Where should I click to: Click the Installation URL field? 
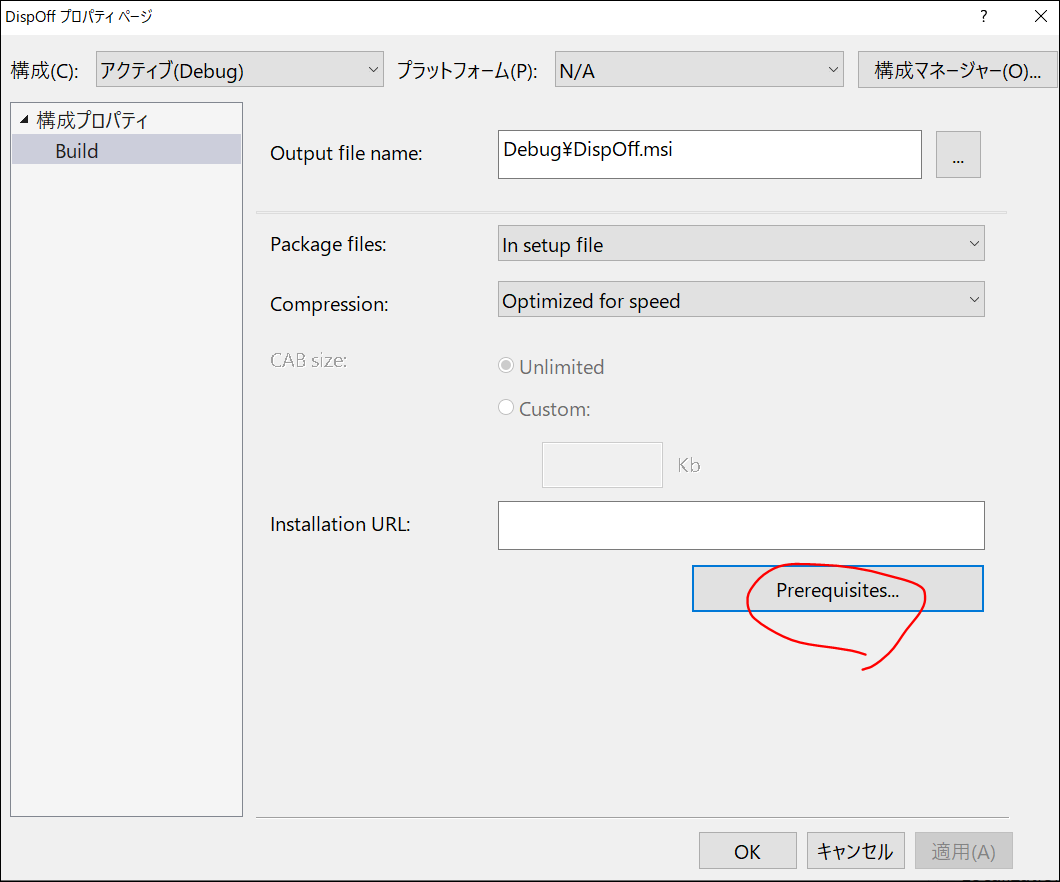point(741,525)
